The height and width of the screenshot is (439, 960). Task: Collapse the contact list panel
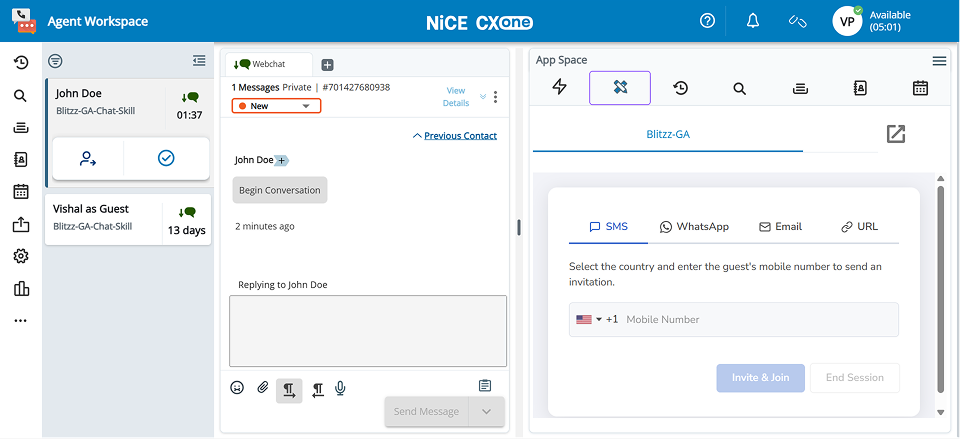(x=199, y=61)
